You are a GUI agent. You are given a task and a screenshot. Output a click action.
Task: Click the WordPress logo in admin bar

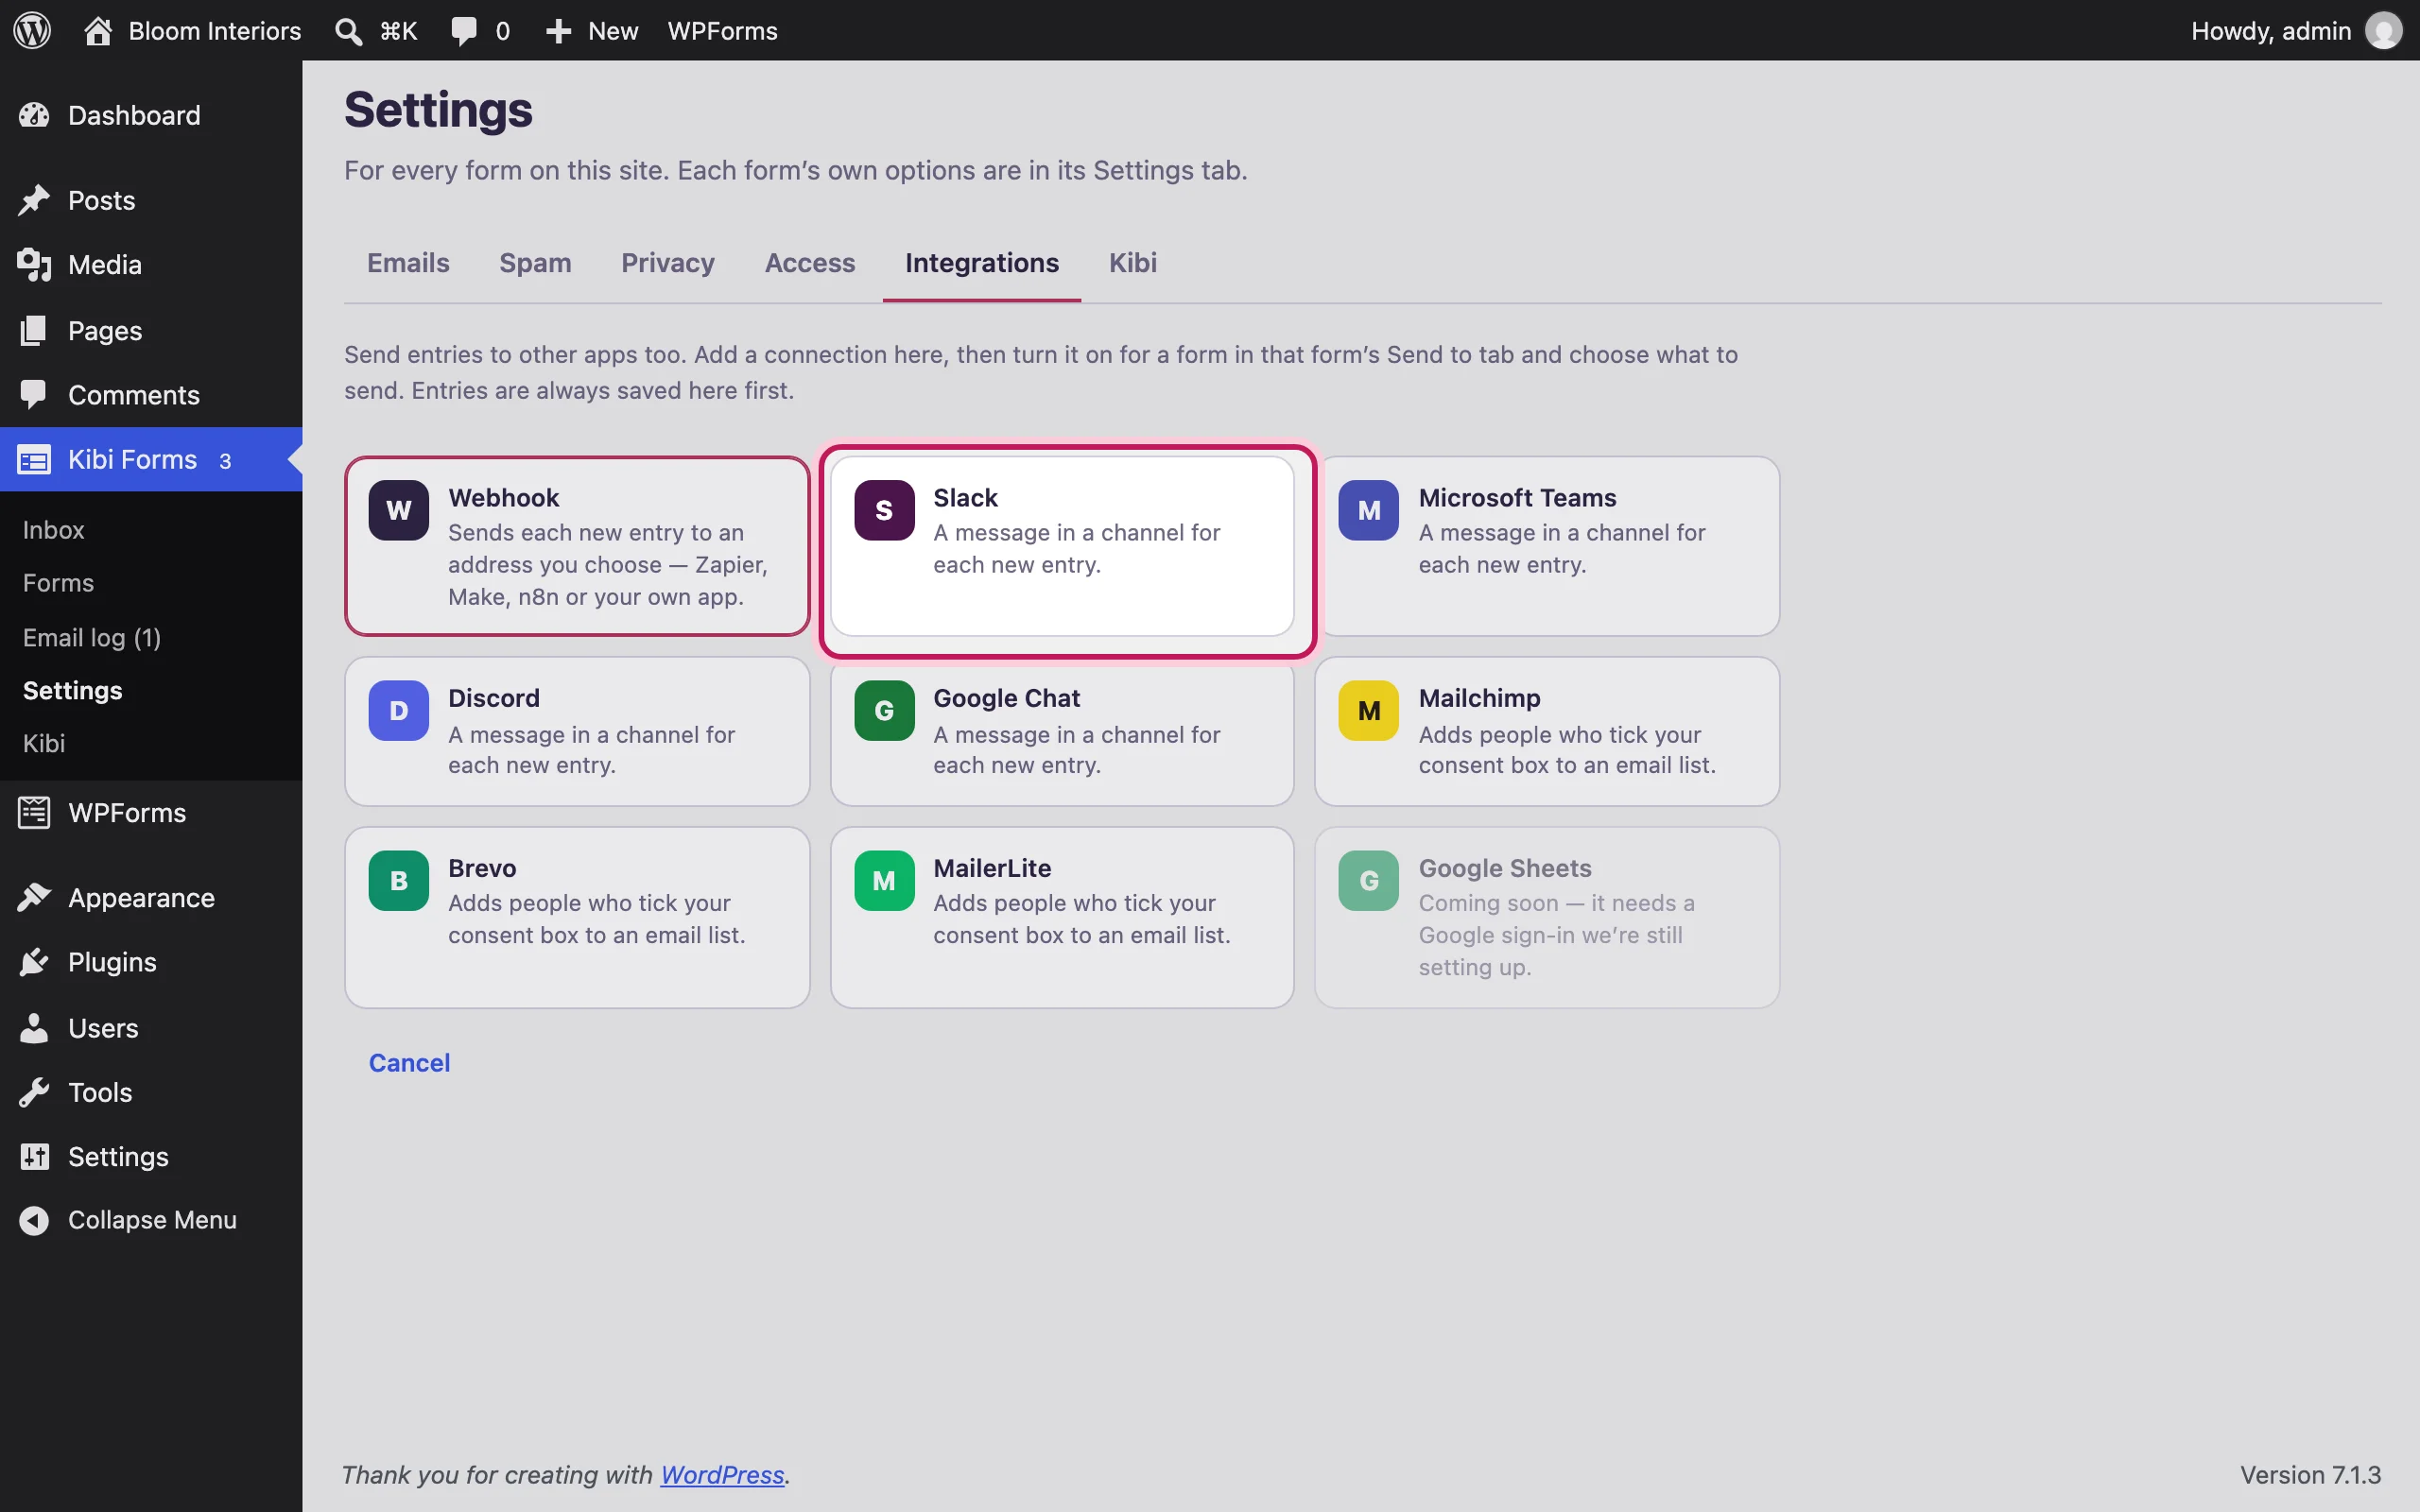32,30
